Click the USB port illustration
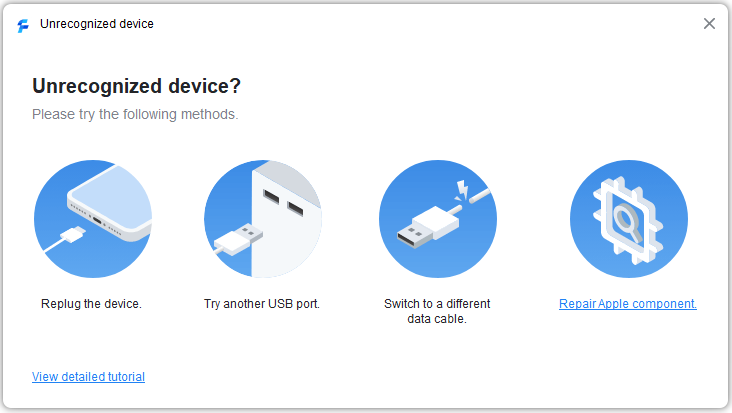This screenshot has height=413, width=732. pyautogui.click(x=262, y=218)
